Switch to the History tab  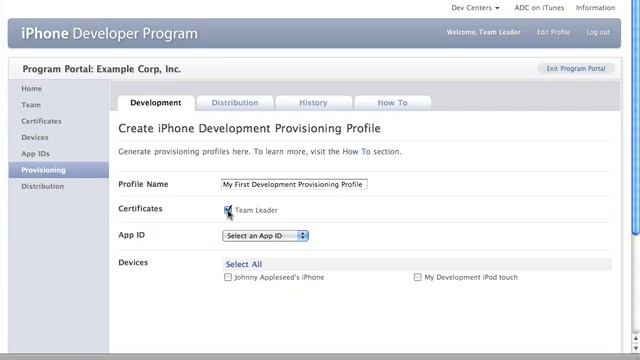click(x=313, y=103)
